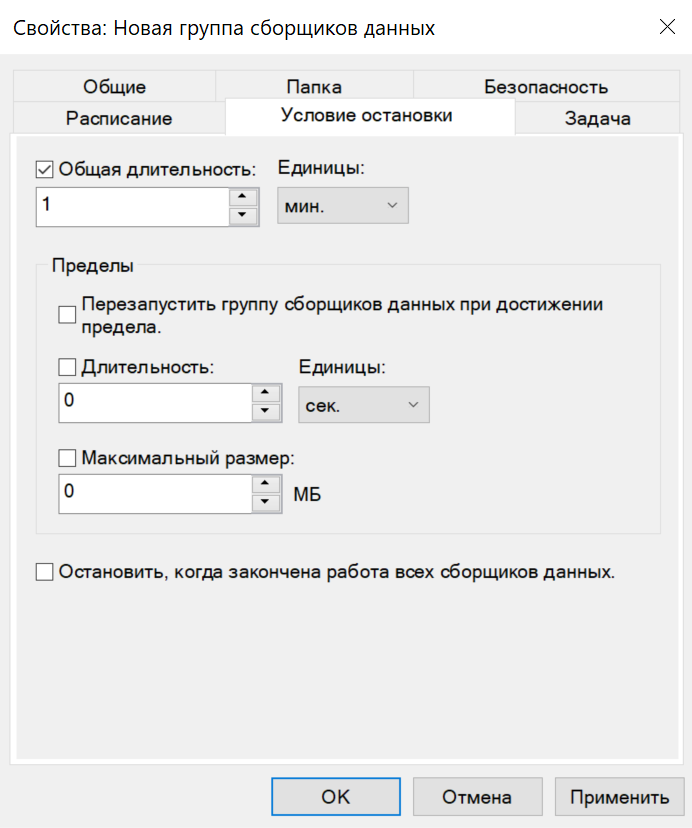Click the Применить button
692x828 pixels.
point(619,797)
